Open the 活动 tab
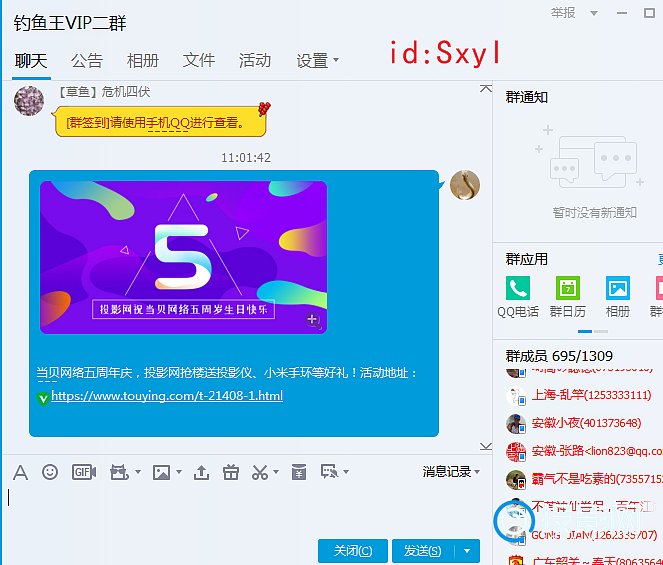 [x=255, y=60]
